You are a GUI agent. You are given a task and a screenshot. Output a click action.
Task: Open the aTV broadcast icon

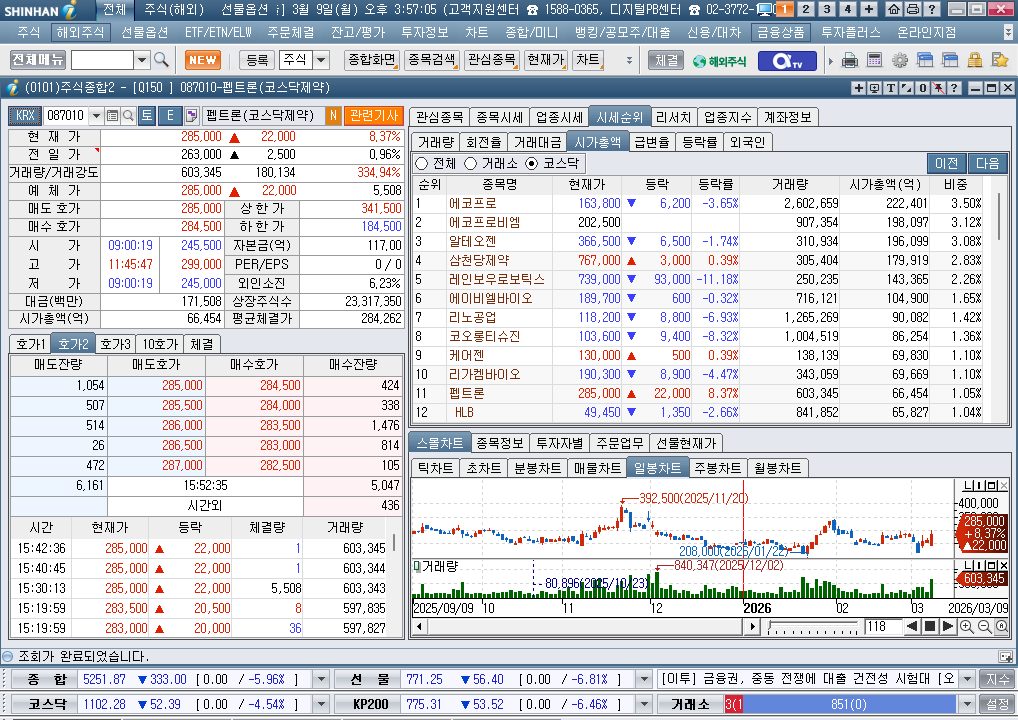[786, 61]
